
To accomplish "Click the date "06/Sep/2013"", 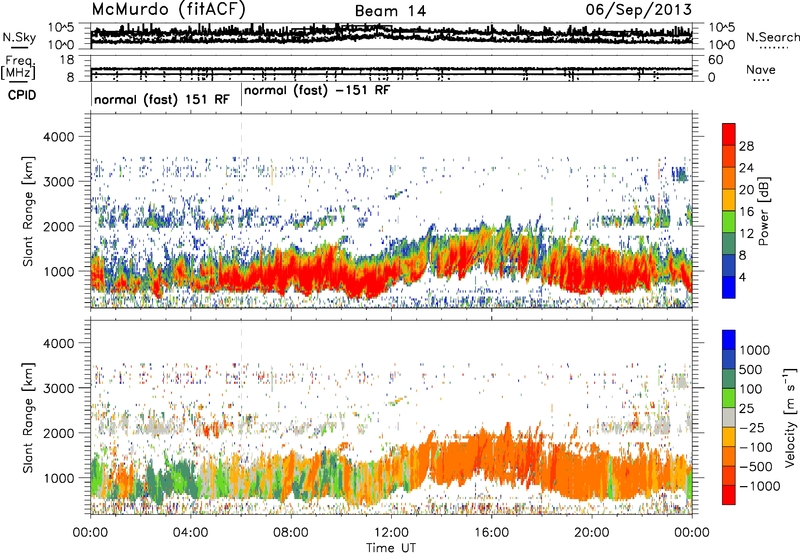I will click(x=639, y=9).
